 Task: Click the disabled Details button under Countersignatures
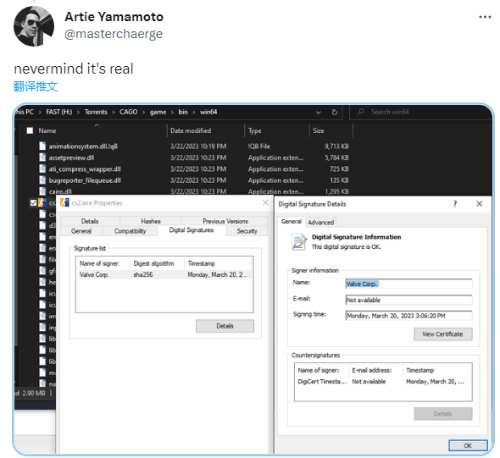443,414
